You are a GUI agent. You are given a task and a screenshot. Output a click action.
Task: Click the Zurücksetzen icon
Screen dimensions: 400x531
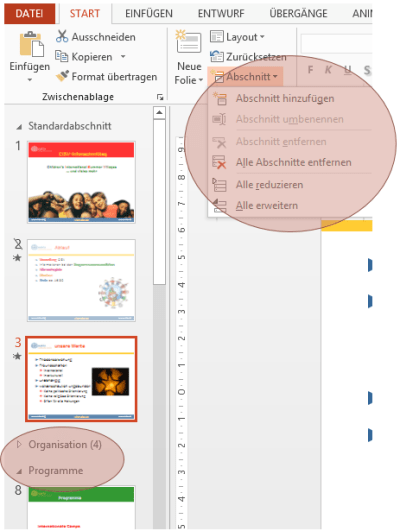(x=217, y=56)
